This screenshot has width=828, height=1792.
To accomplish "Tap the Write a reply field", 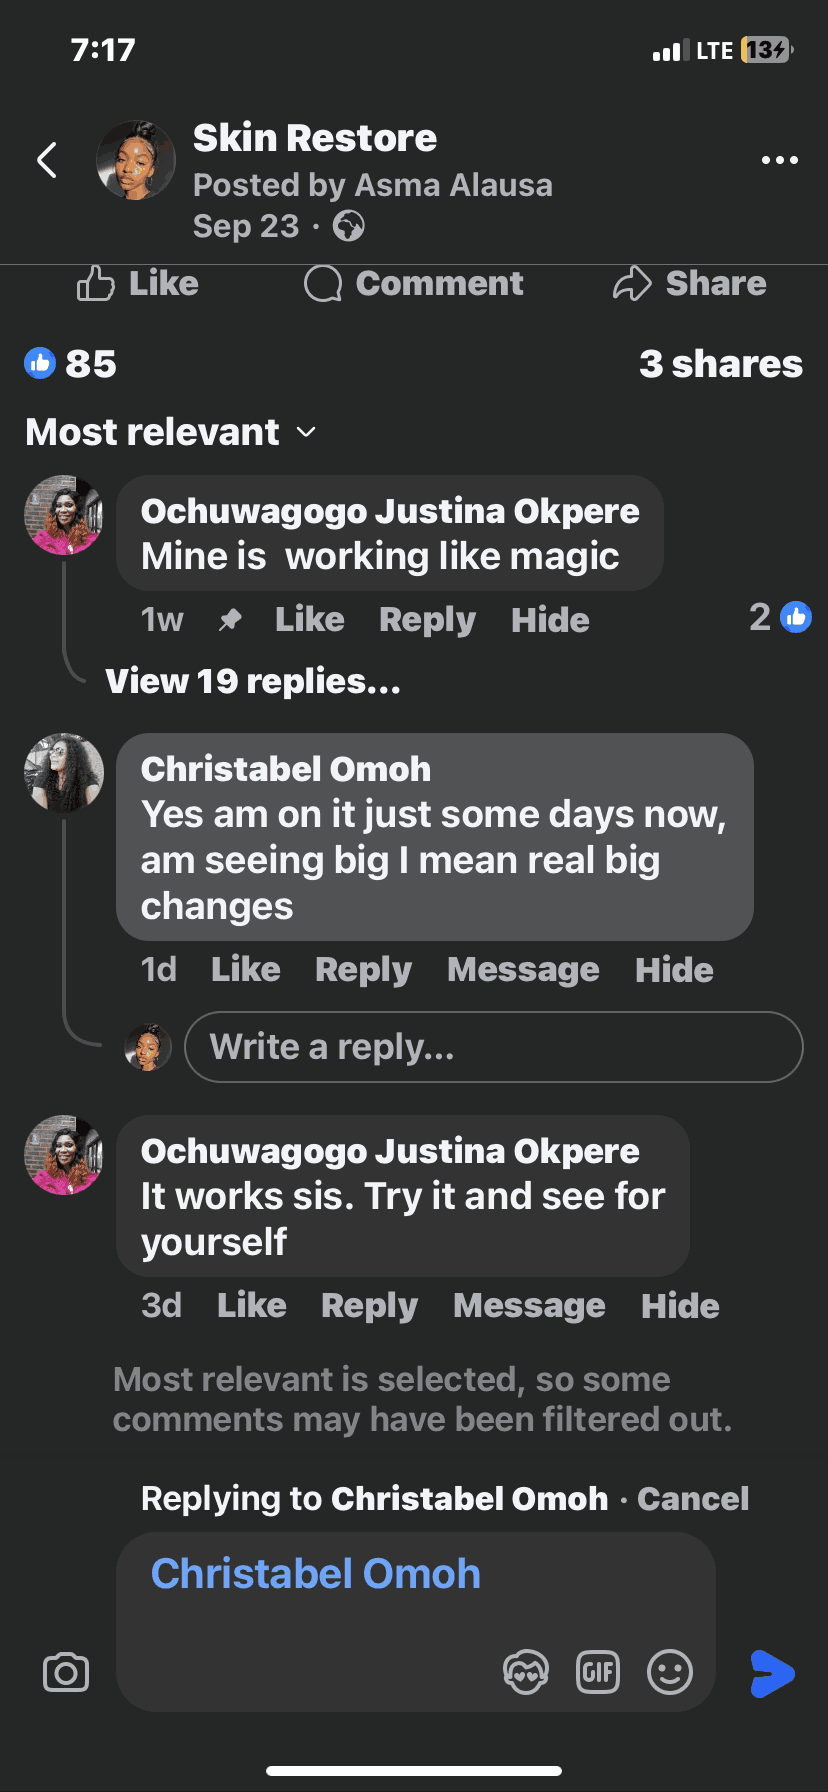I will [493, 1047].
